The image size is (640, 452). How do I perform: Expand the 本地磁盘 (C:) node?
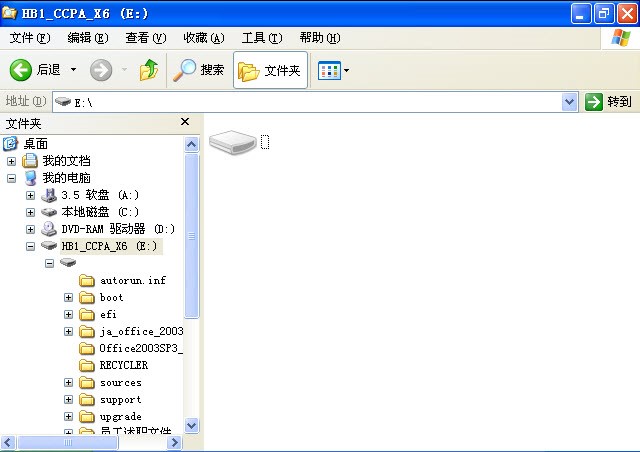click(x=30, y=212)
